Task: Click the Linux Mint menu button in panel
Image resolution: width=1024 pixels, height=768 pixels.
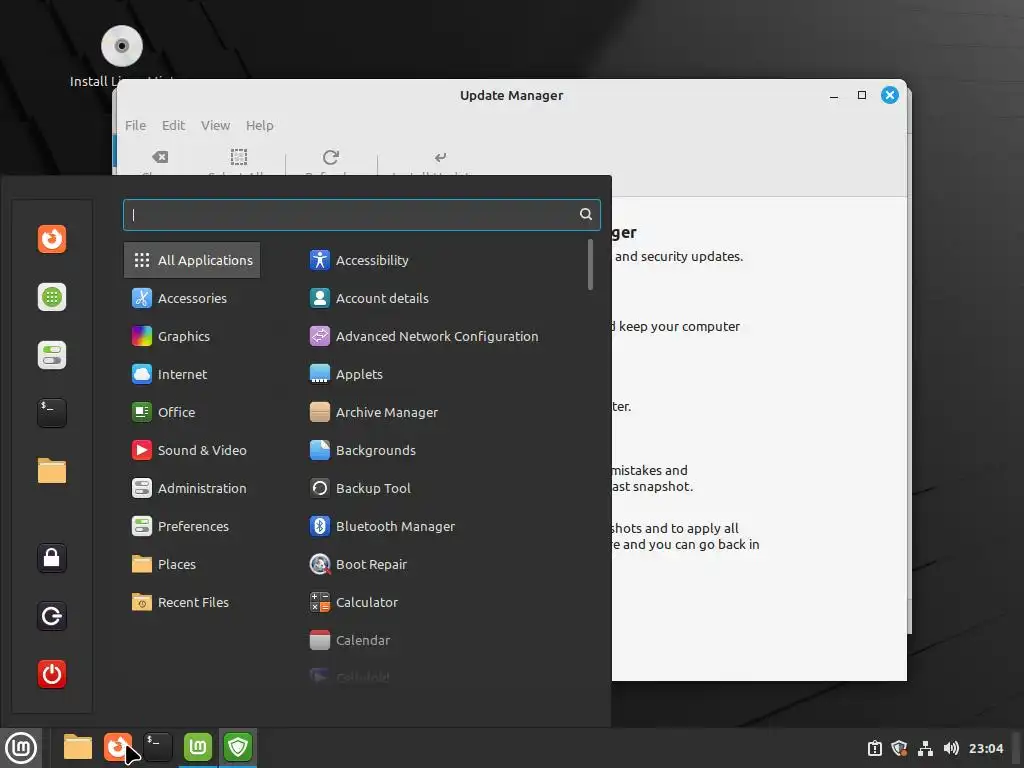Action: [21, 748]
